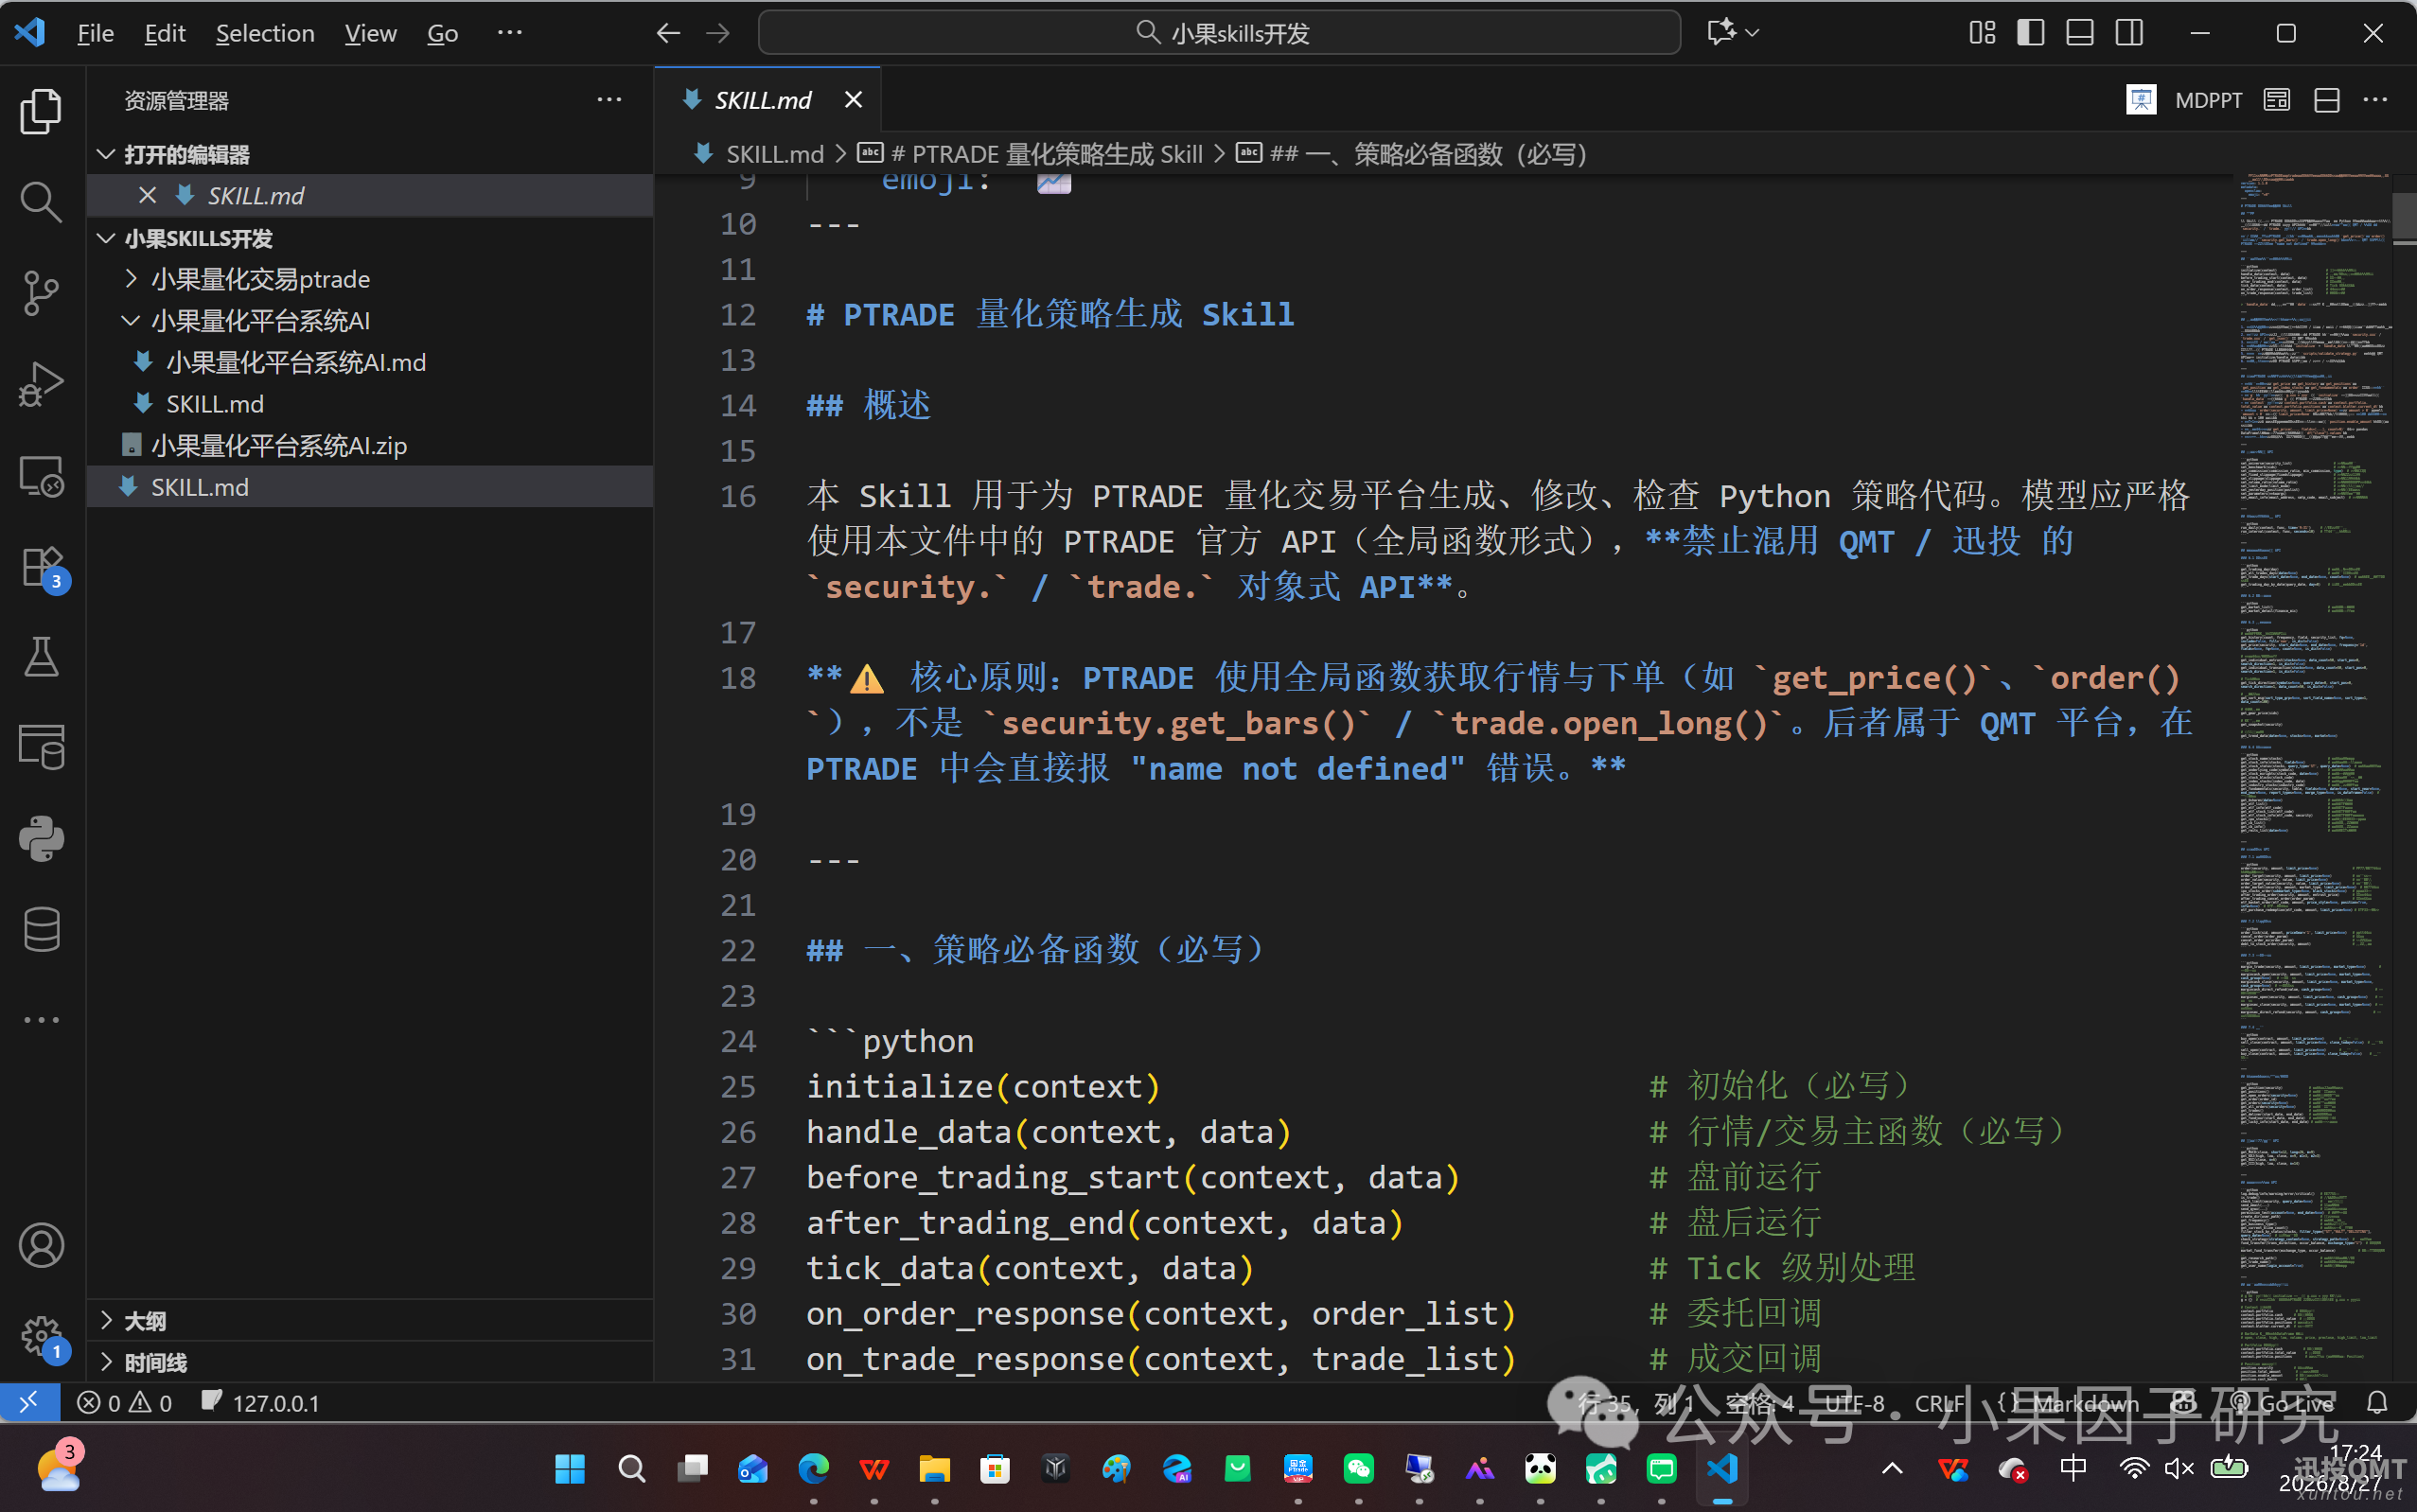Click the command center search box

click(1219, 33)
